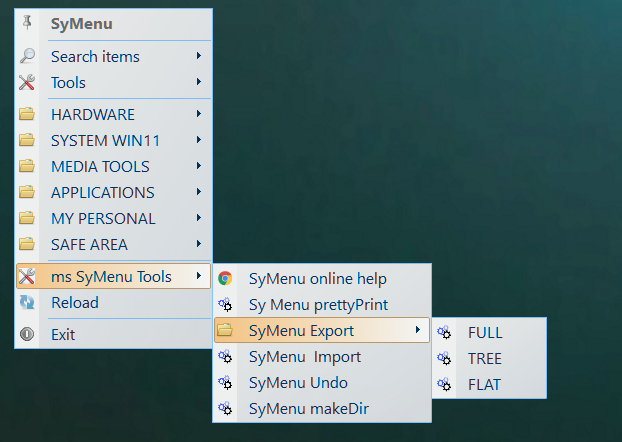Run SyMenu Undo
Image resolution: width=622 pixels, height=442 pixels.
pos(322,382)
